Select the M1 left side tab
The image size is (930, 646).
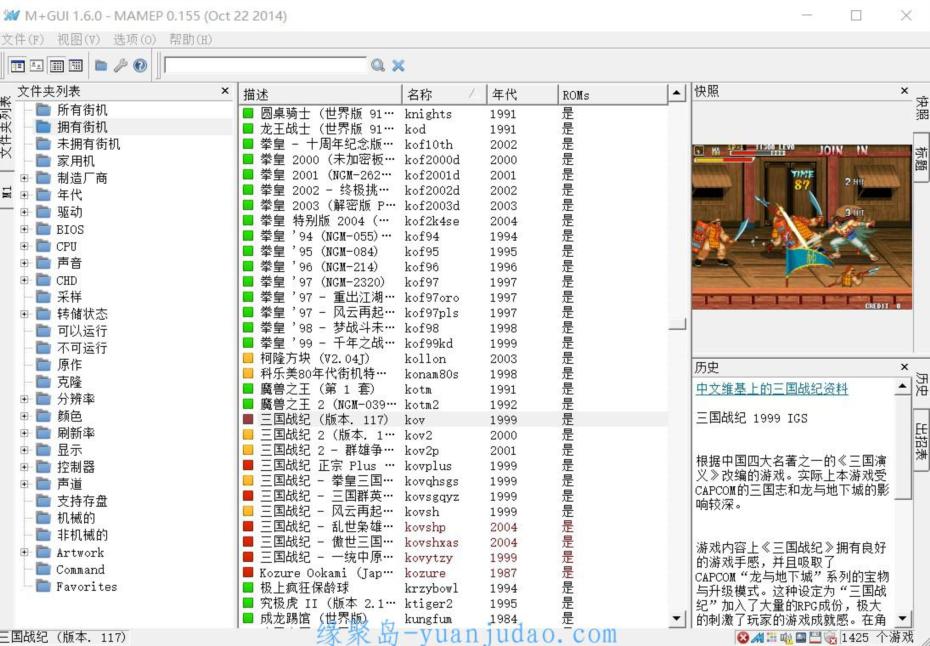click(7, 190)
